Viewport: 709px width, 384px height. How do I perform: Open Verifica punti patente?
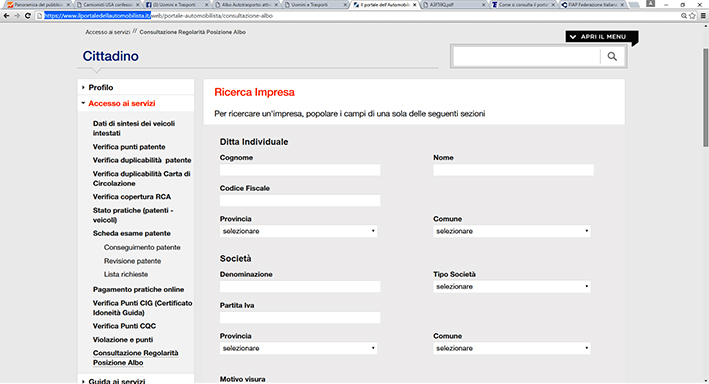click(129, 147)
